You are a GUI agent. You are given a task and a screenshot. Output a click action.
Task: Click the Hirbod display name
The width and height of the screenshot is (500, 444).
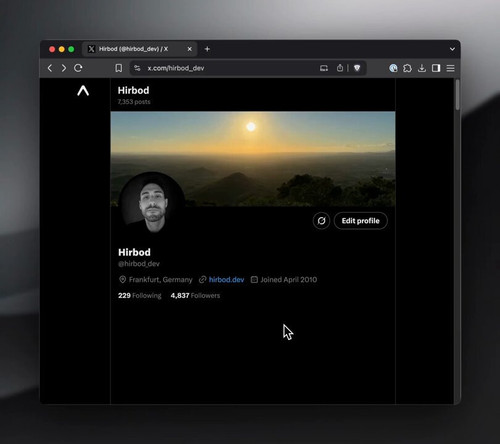tap(134, 252)
